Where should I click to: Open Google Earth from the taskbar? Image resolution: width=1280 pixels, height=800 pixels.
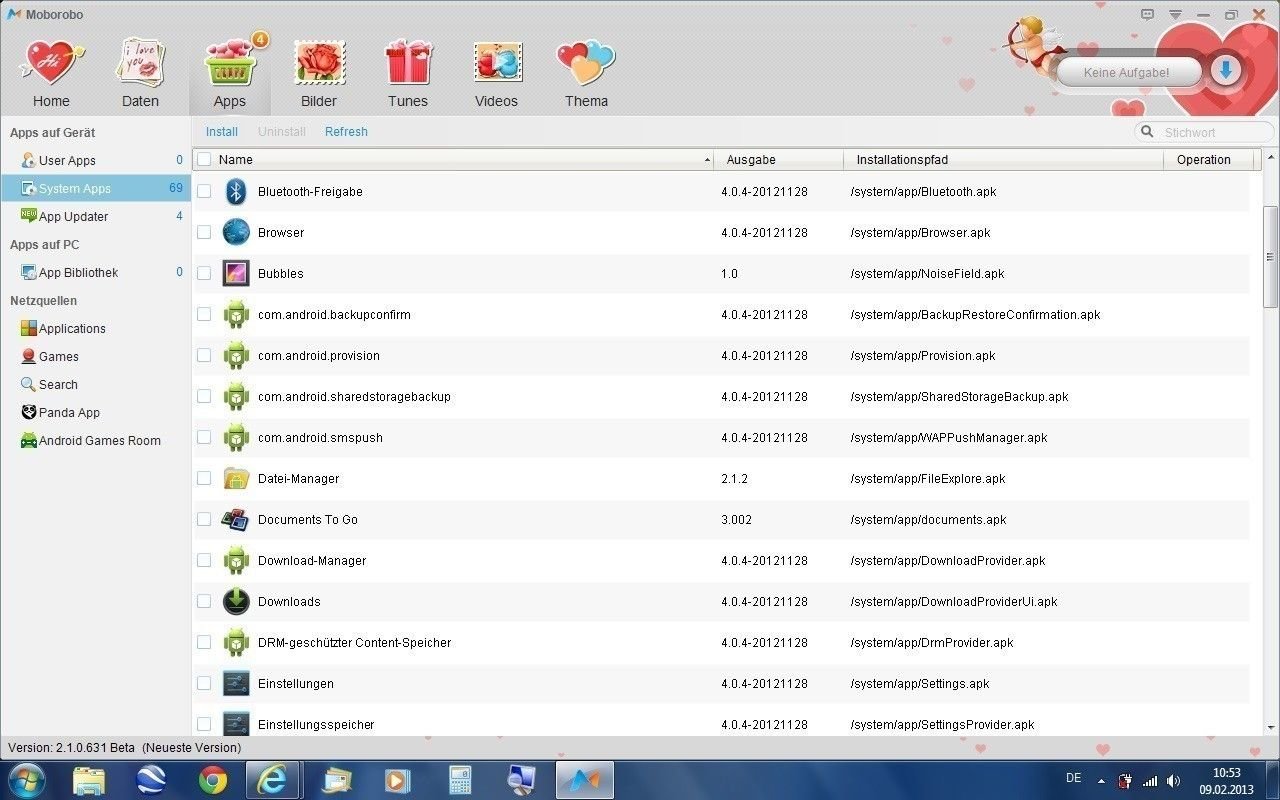click(x=151, y=779)
